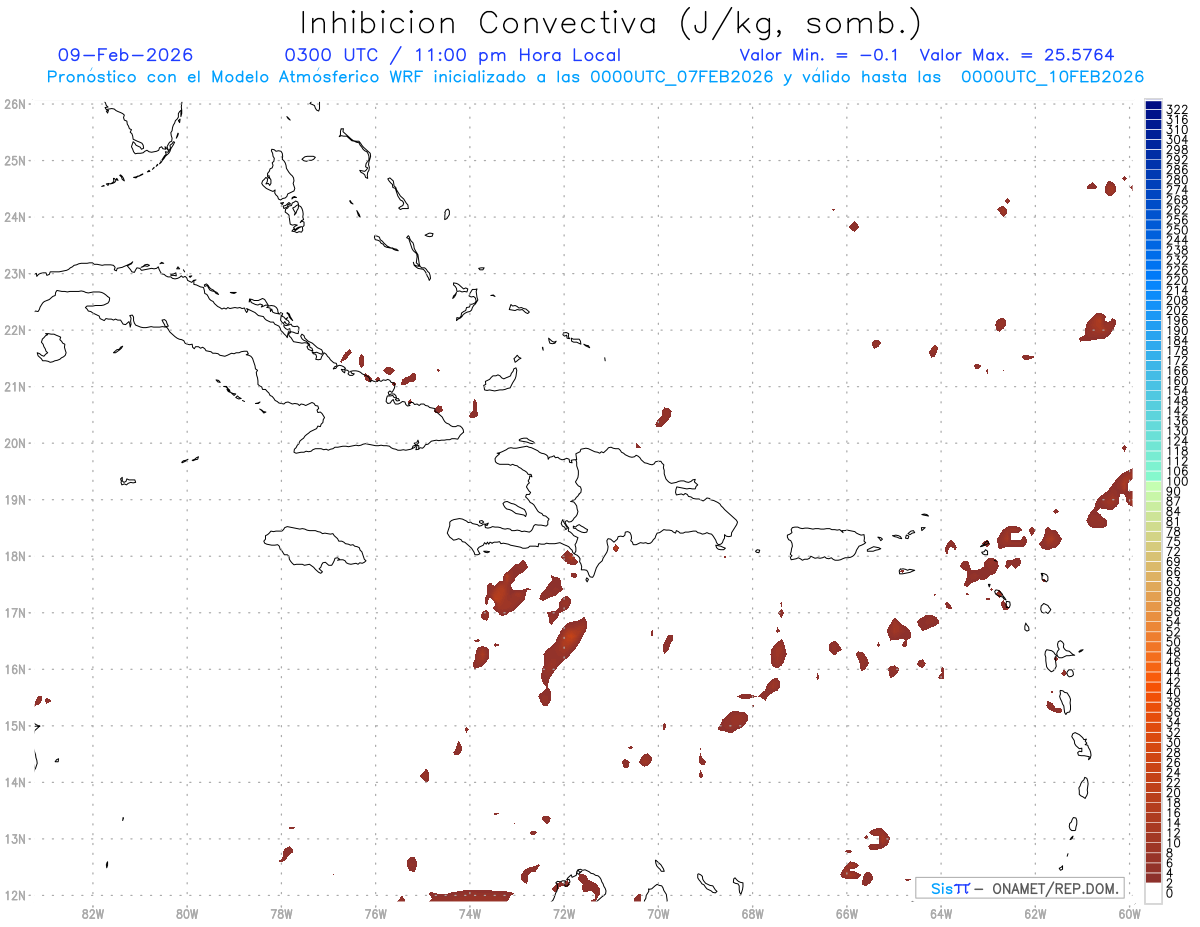The height and width of the screenshot is (927, 1200).
Task: Click the 60W longitude label
Action: tap(1130, 913)
